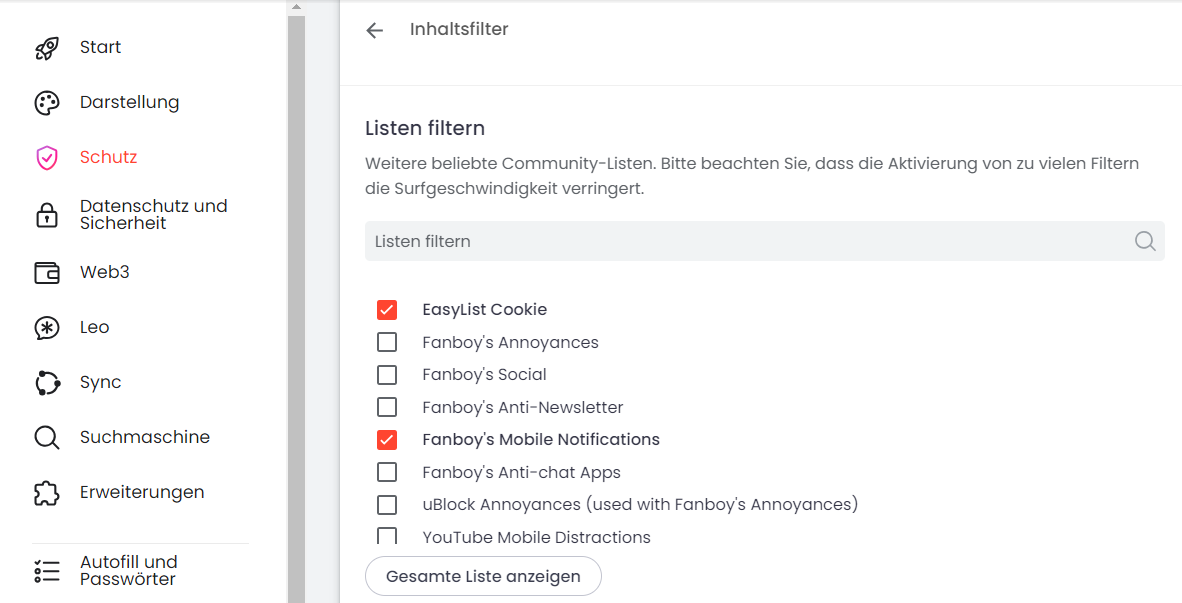Click the search magnifier in filter field
This screenshot has height=603, width=1182.
(x=1145, y=241)
